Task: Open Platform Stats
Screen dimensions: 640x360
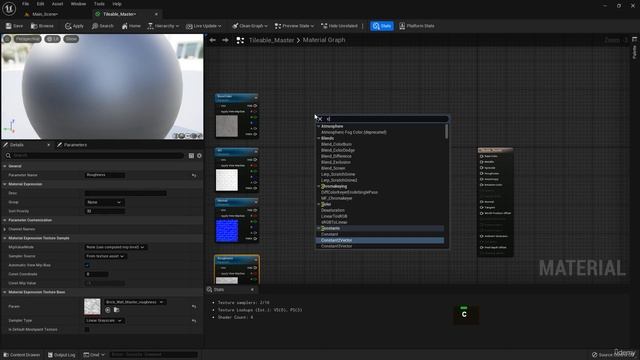Action: (x=416, y=26)
